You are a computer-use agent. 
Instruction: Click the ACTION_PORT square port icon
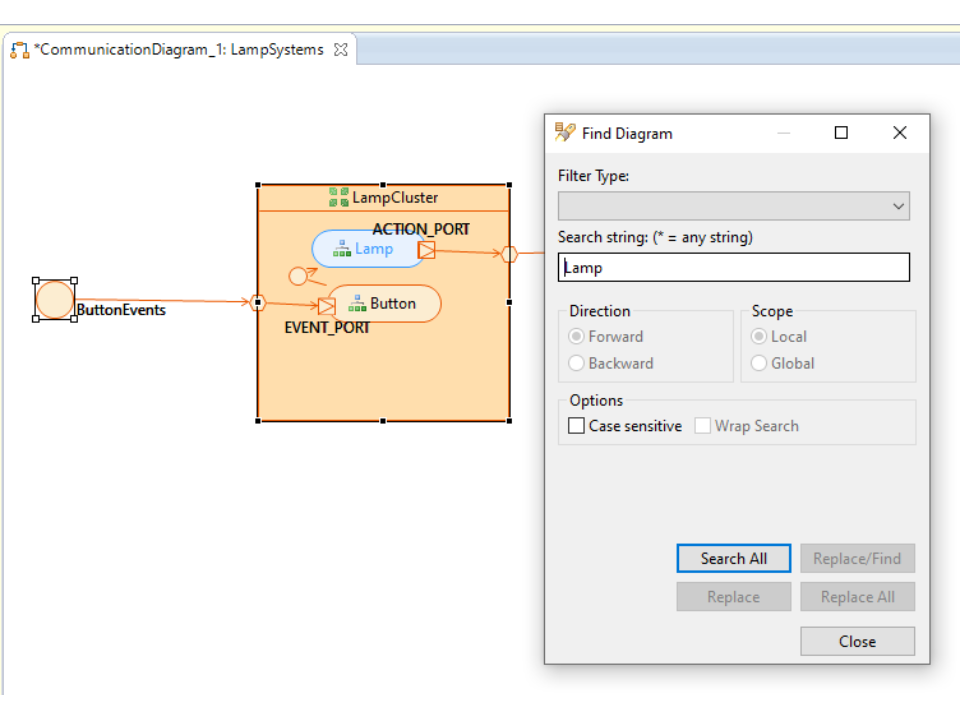point(427,250)
